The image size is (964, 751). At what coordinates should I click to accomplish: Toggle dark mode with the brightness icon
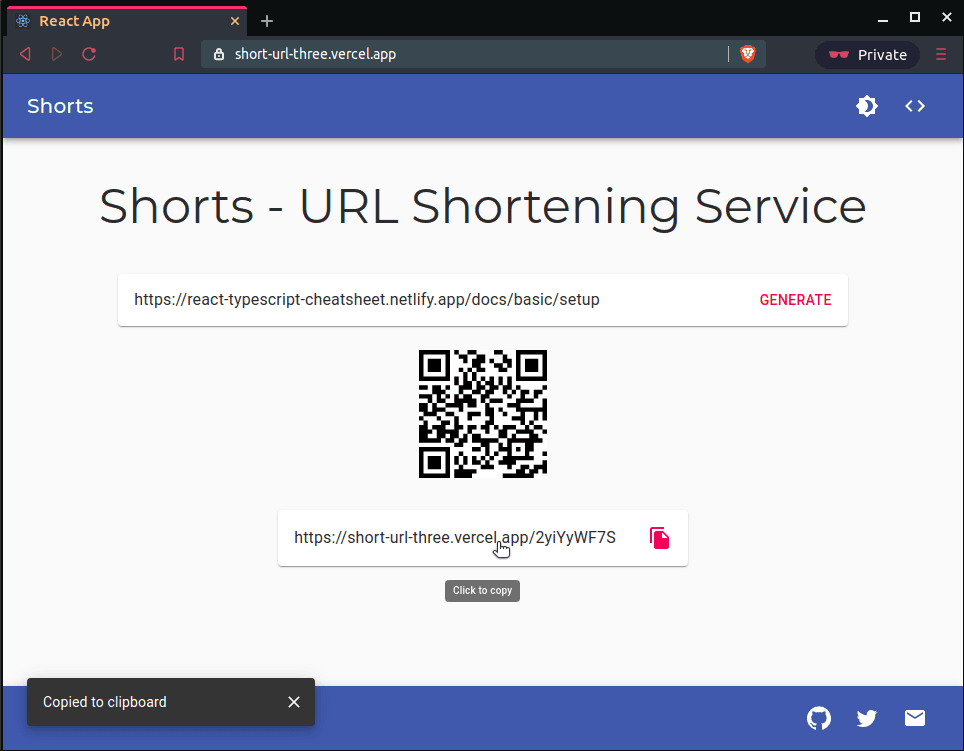pos(867,106)
